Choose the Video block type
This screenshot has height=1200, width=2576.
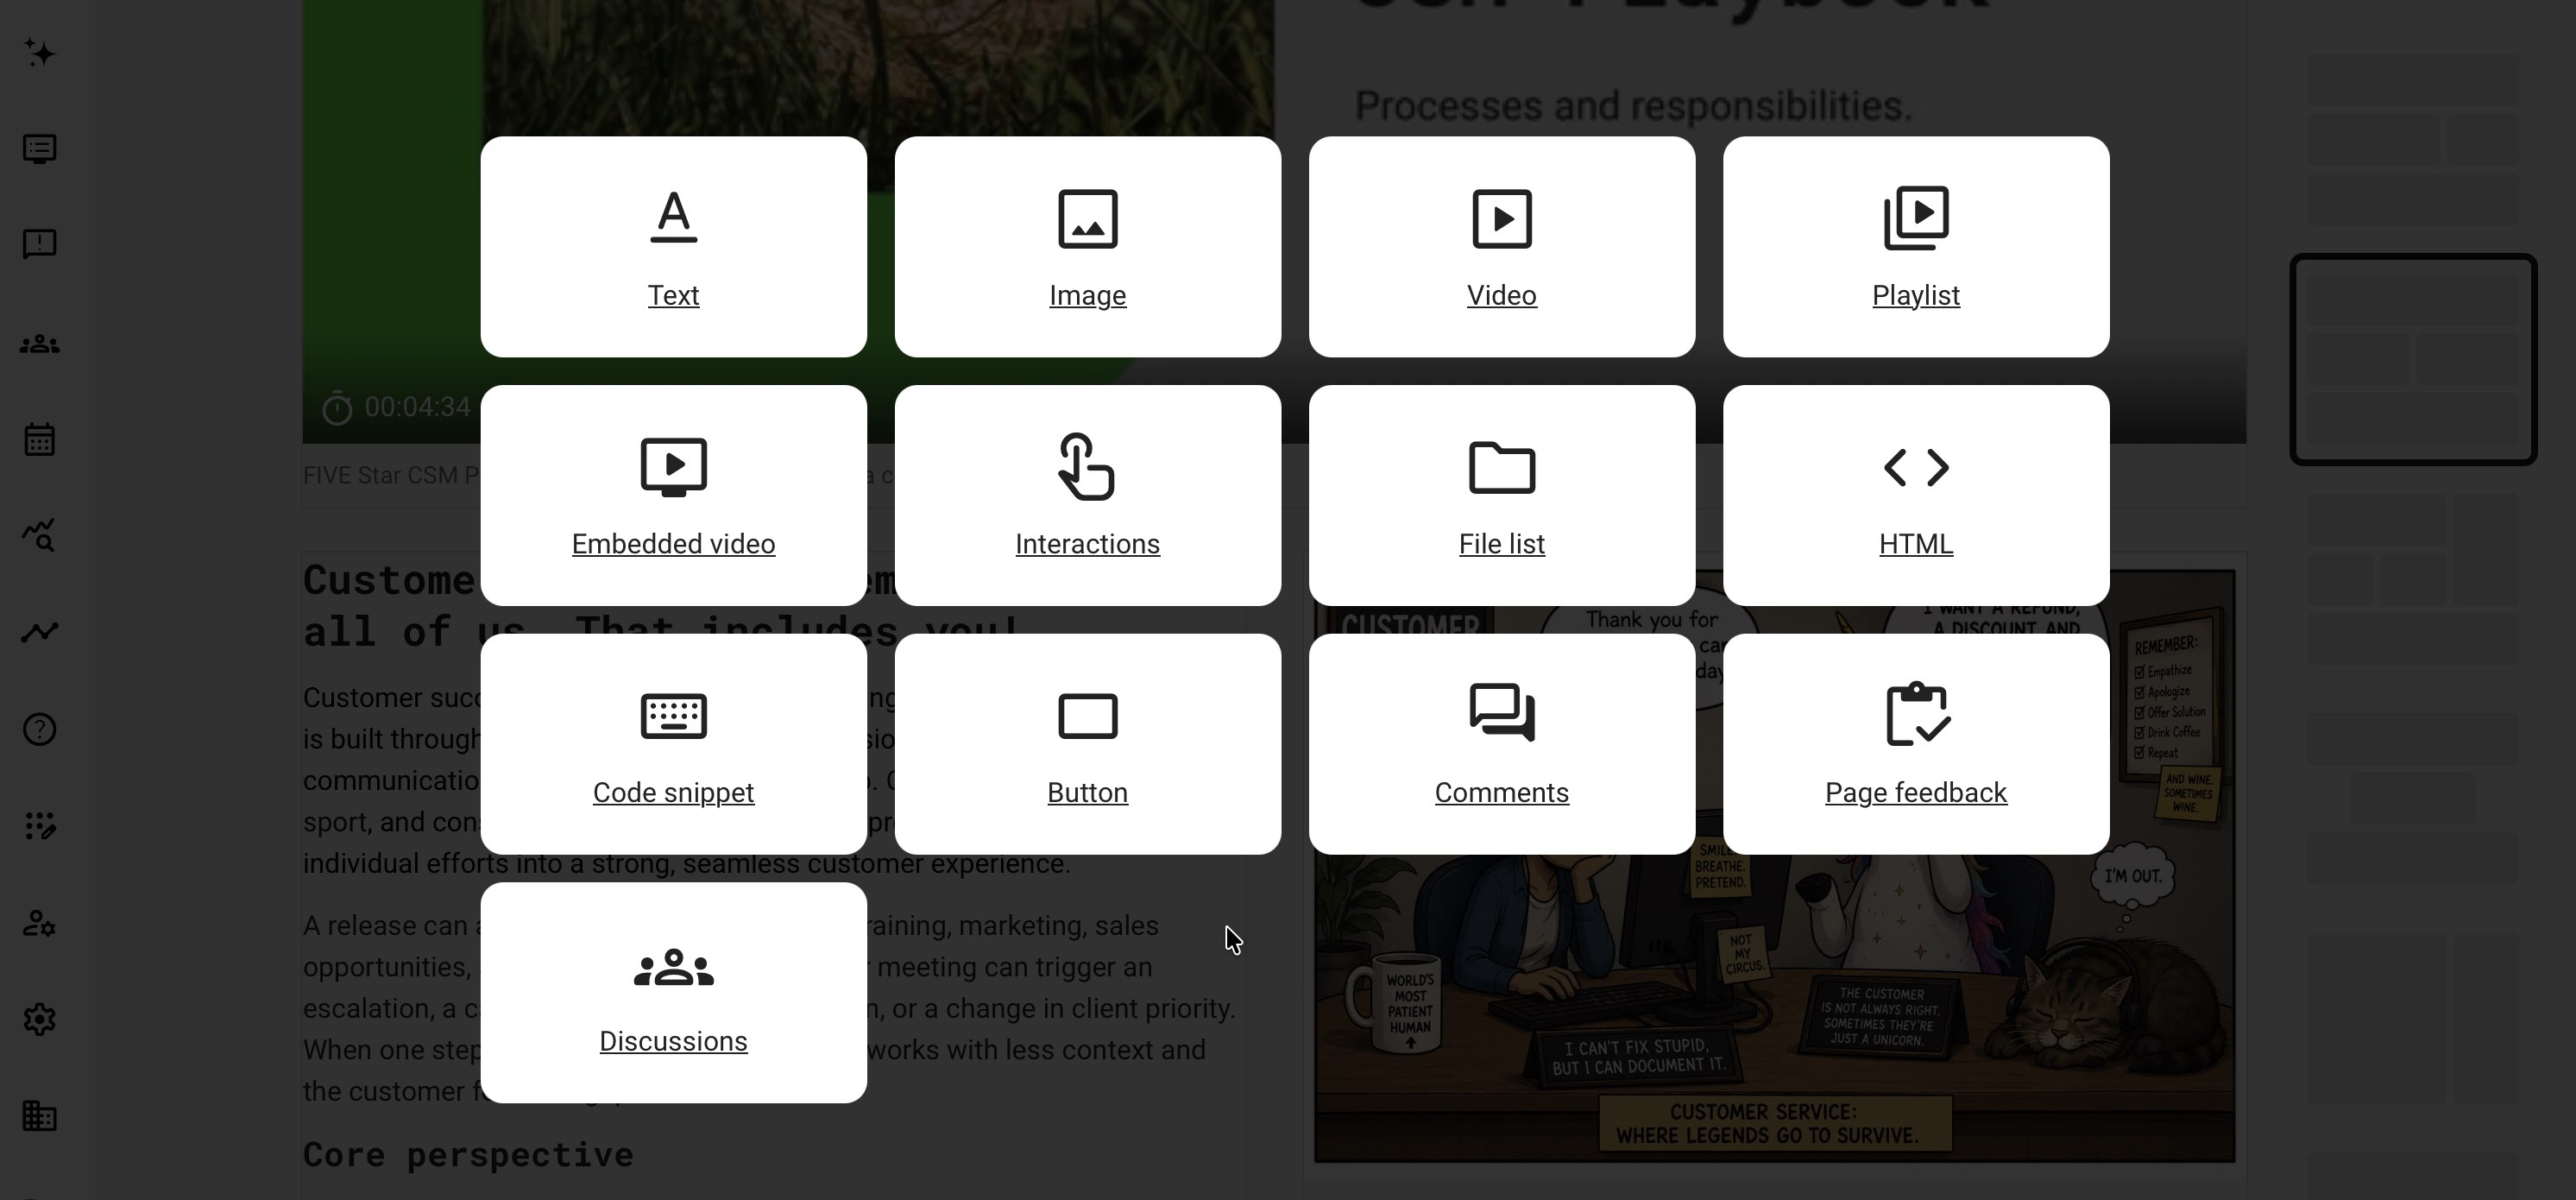[1501, 247]
